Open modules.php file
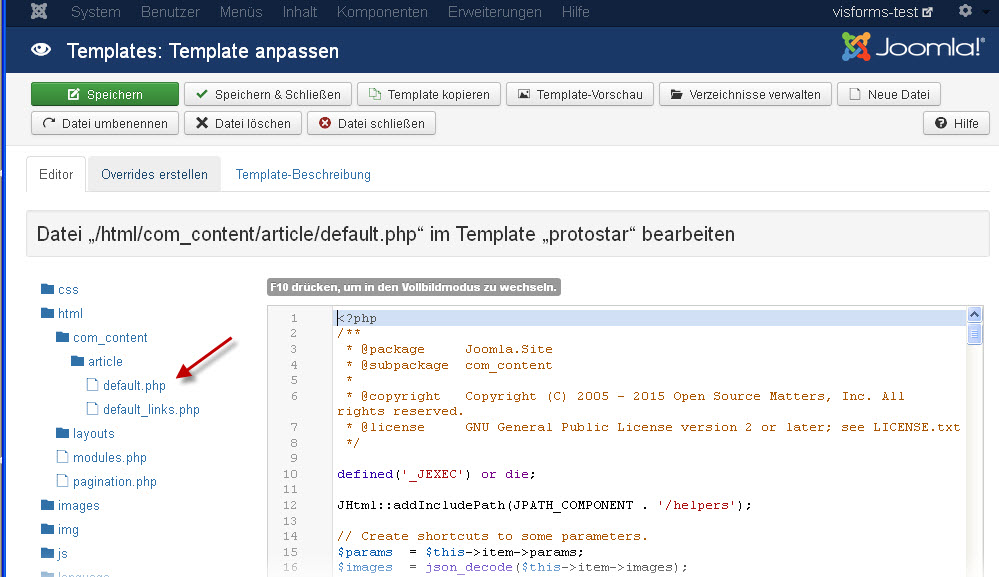999x577 pixels. pyautogui.click(x=110, y=457)
